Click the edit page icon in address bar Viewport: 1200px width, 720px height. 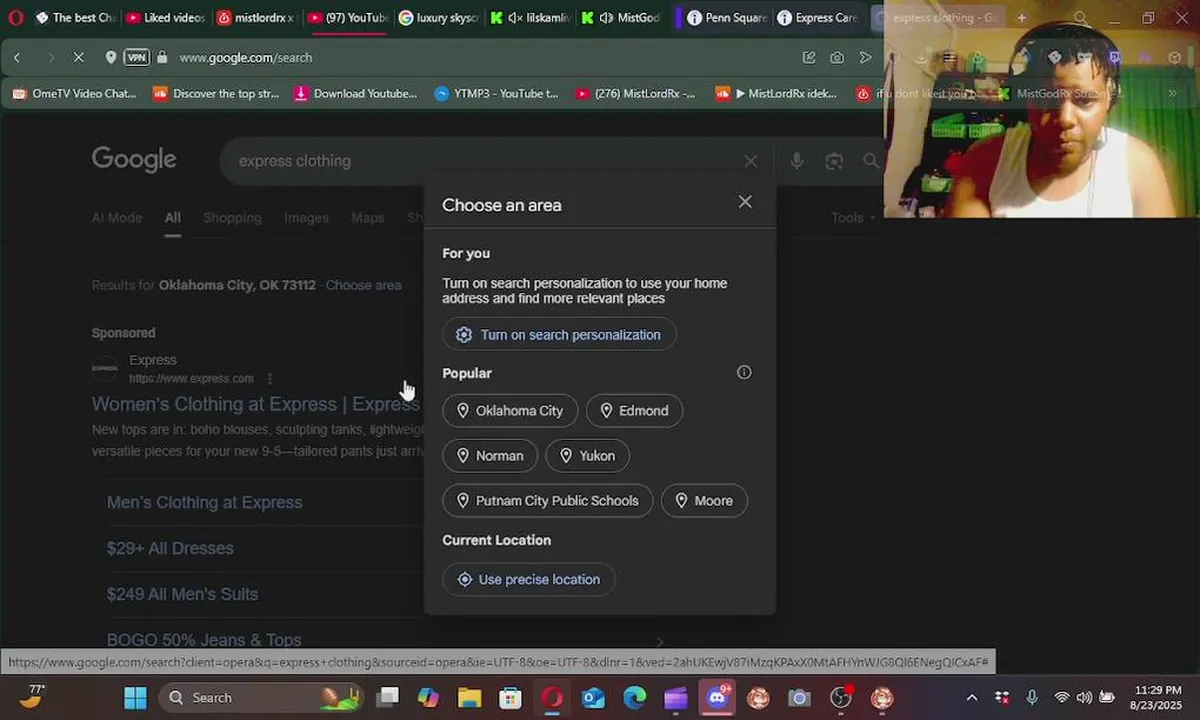tap(809, 58)
